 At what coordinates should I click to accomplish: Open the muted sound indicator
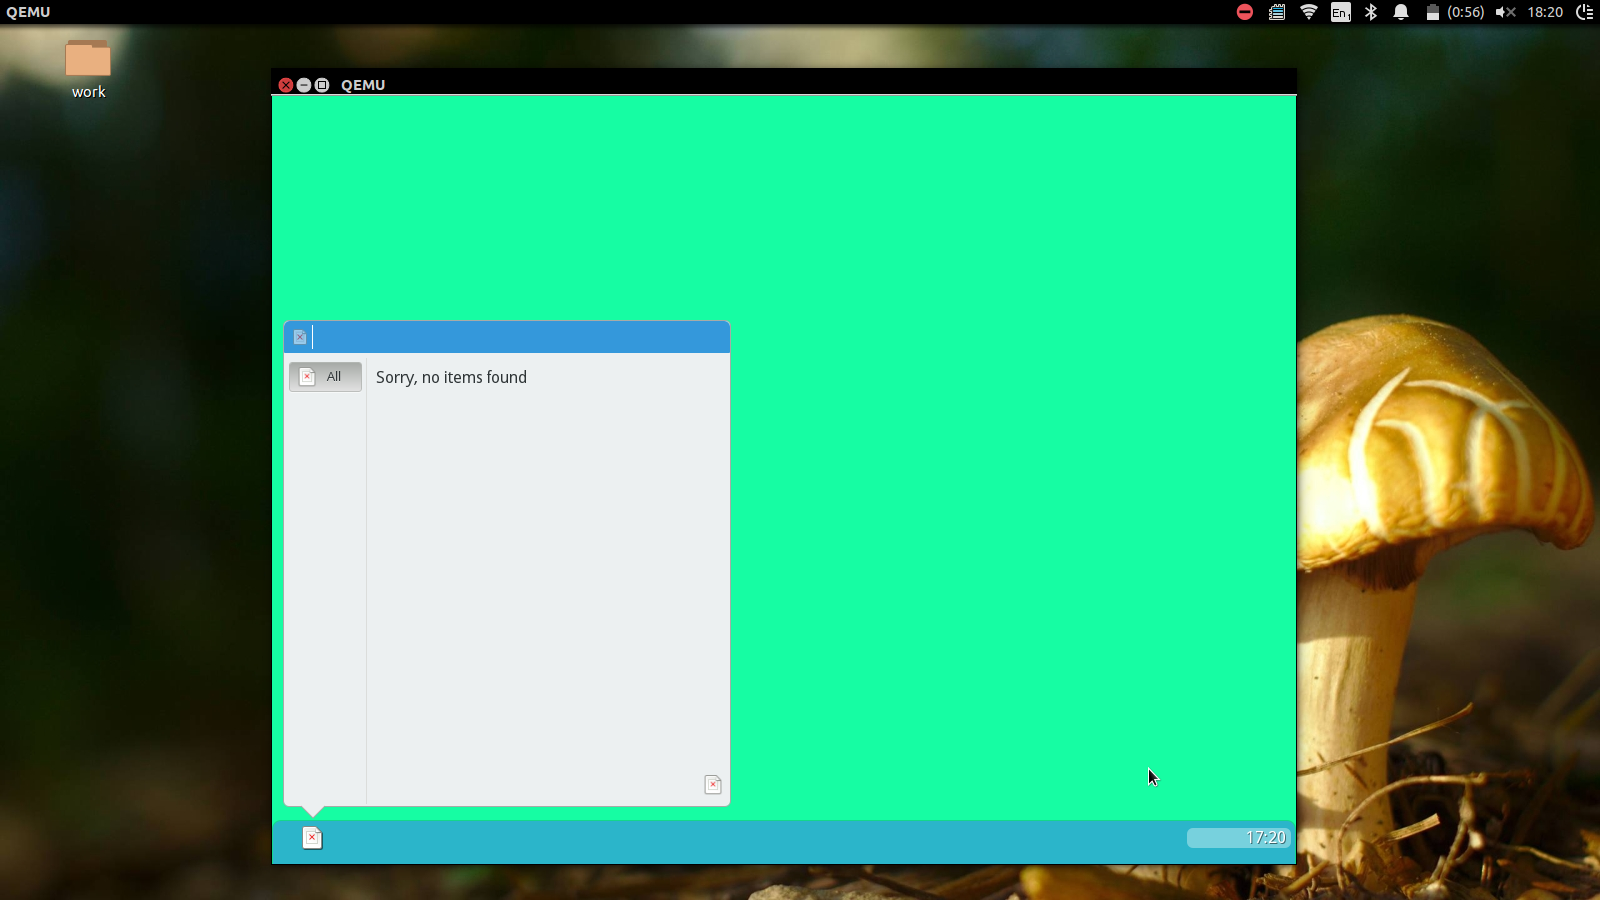coord(1506,12)
